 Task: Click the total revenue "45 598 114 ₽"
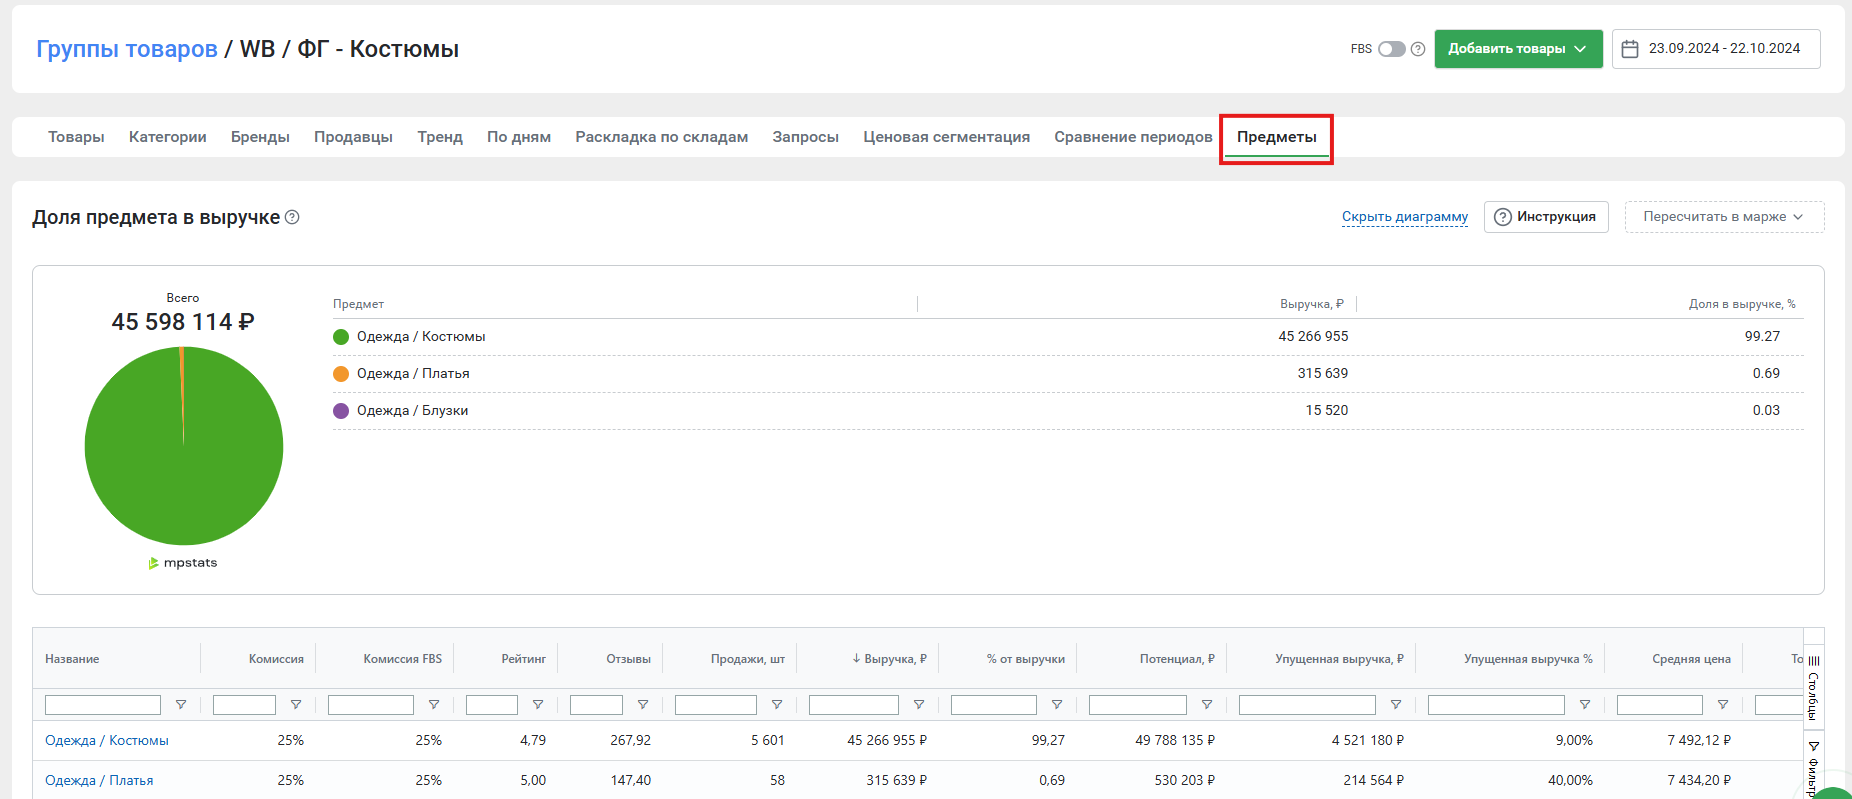click(183, 322)
